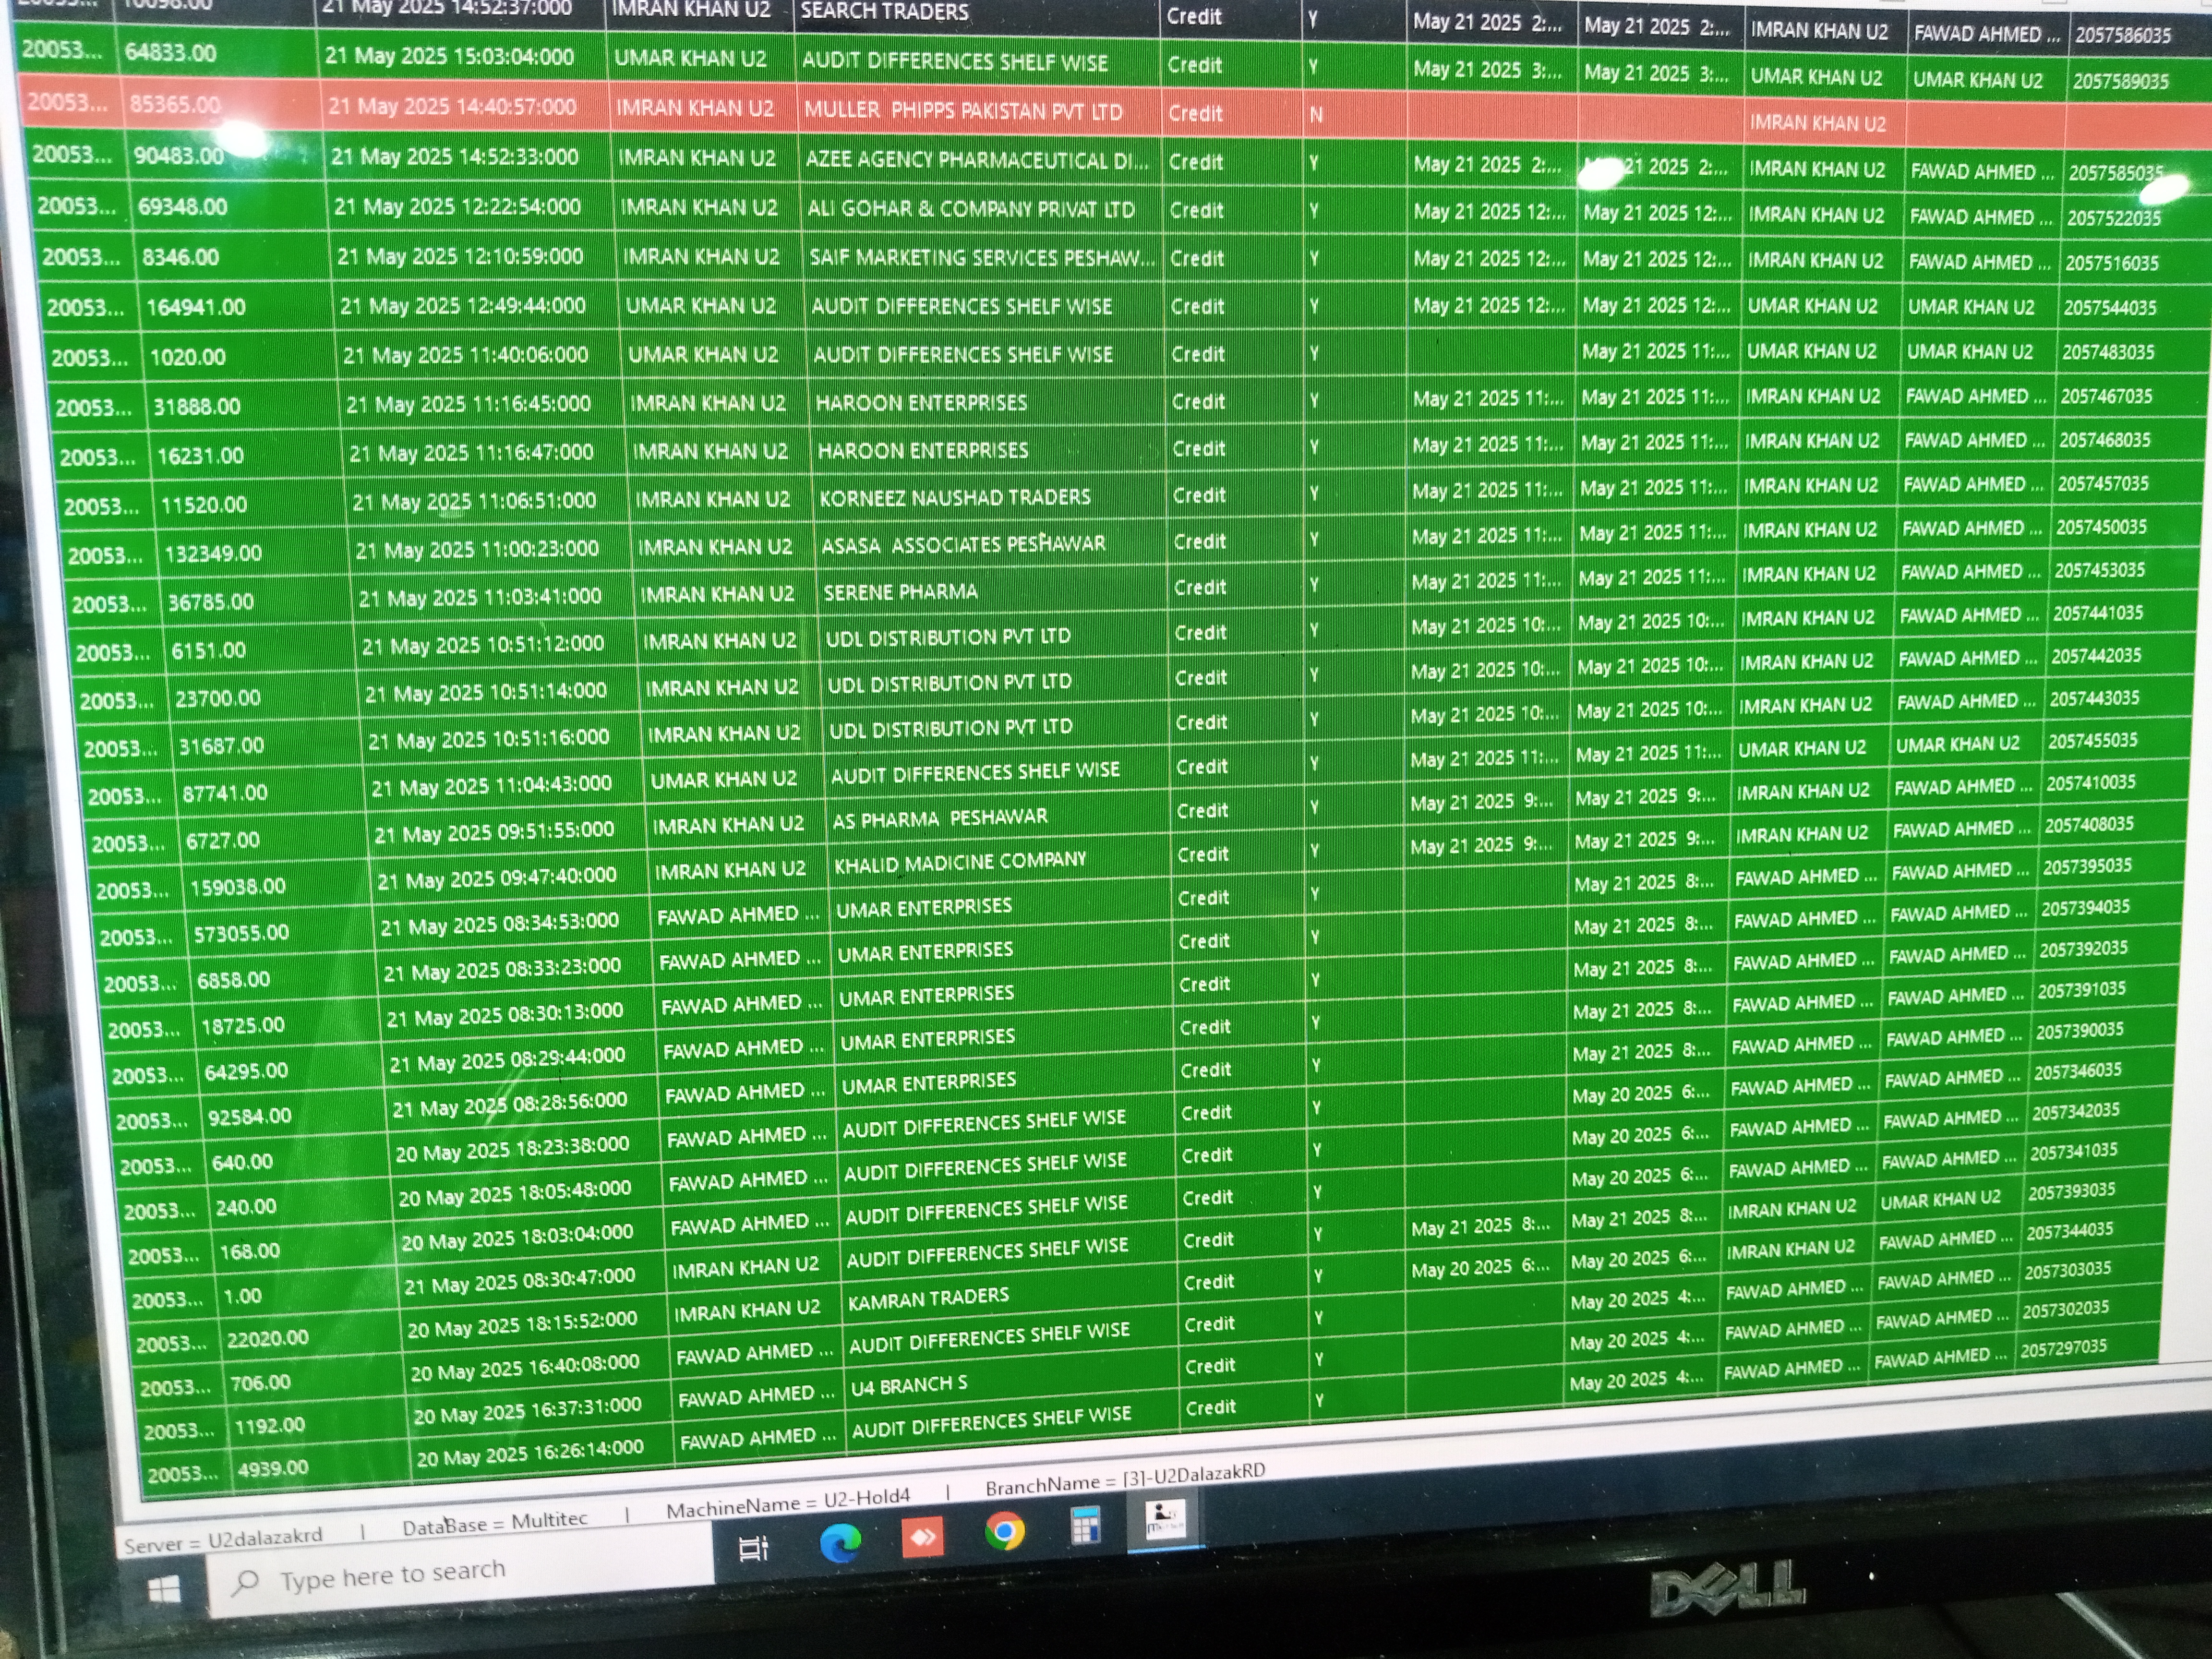2212x1659 pixels.
Task: Select the U4 BRANCH S row
Action: pos(909,1385)
